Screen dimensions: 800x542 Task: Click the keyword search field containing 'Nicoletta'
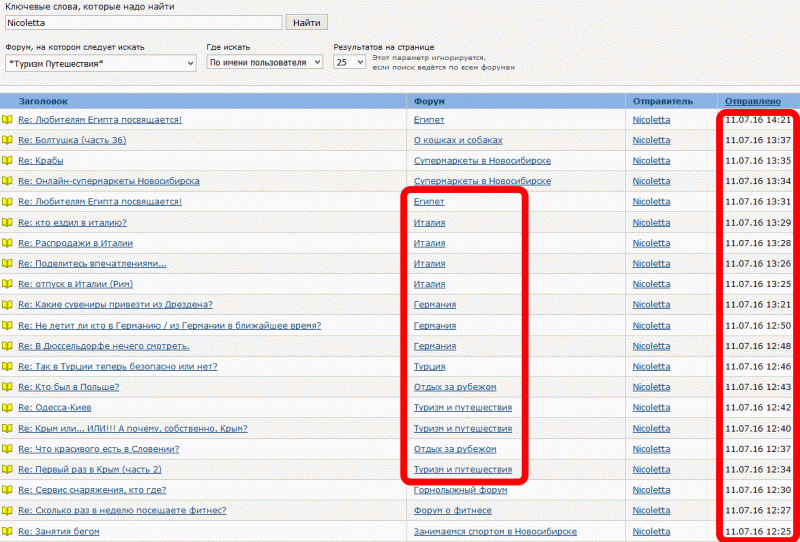[x=143, y=22]
